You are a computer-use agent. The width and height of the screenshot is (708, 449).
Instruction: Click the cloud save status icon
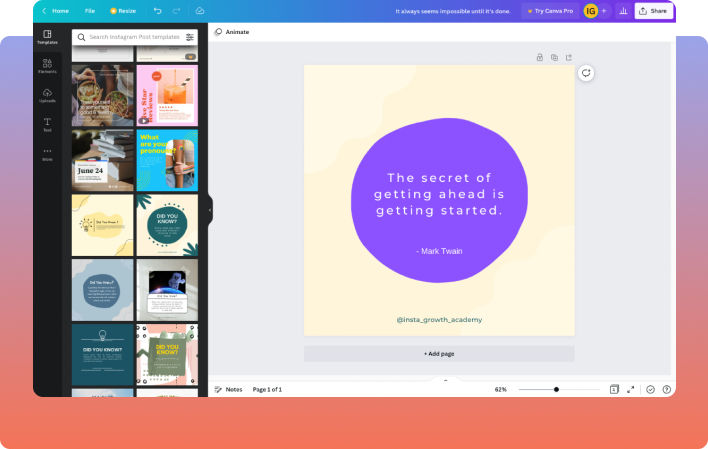point(200,11)
